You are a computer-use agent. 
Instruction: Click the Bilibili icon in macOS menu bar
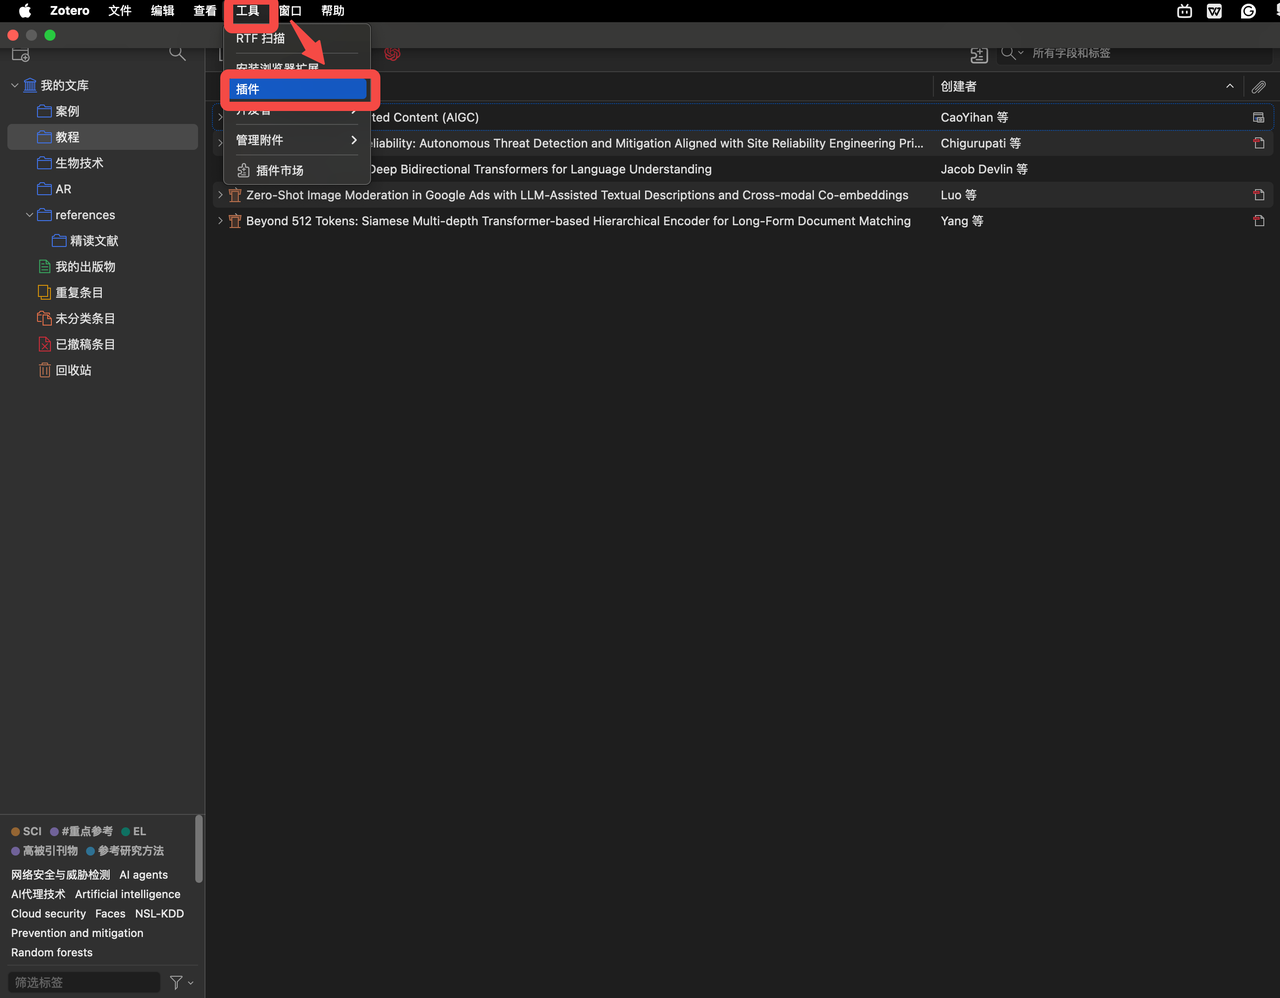click(x=1184, y=11)
